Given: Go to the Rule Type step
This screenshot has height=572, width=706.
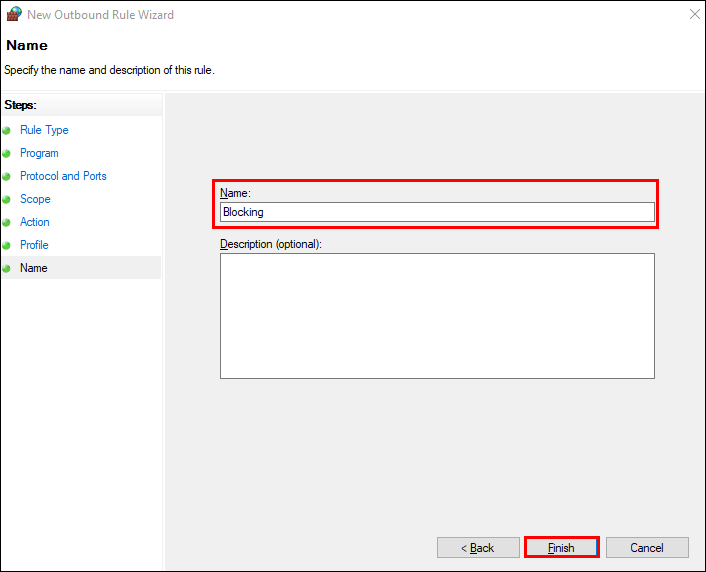Looking at the screenshot, I should point(44,130).
